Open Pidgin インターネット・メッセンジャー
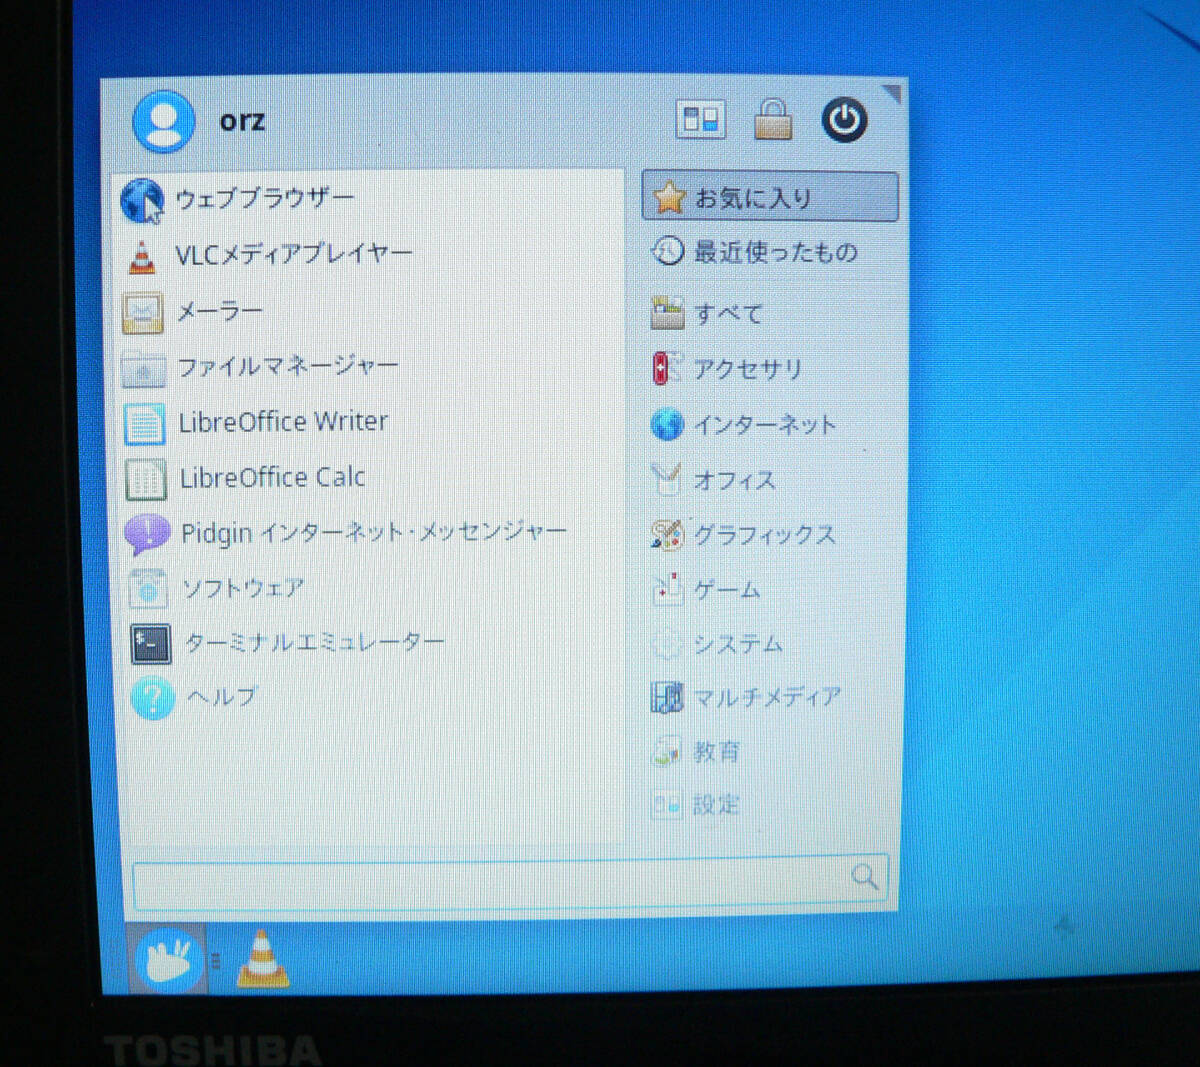Image resolution: width=1200 pixels, height=1067 pixels. (x=372, y=533)
